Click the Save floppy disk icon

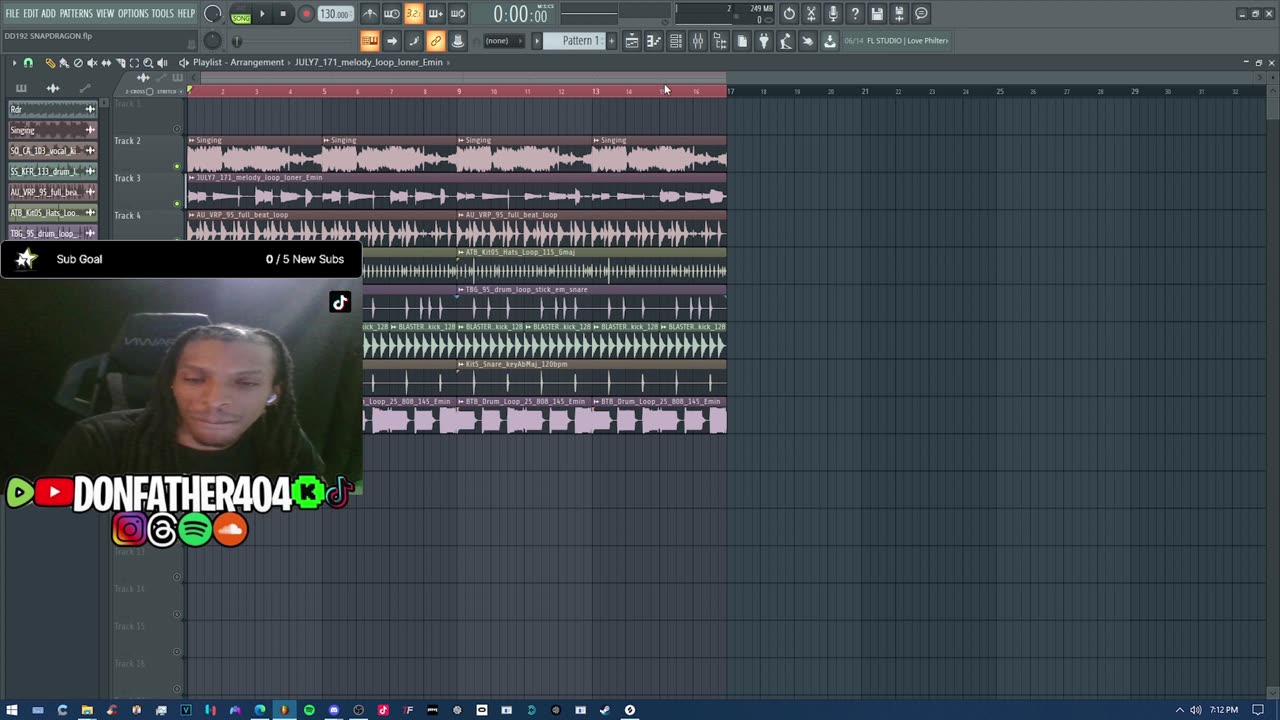point(877,14)
